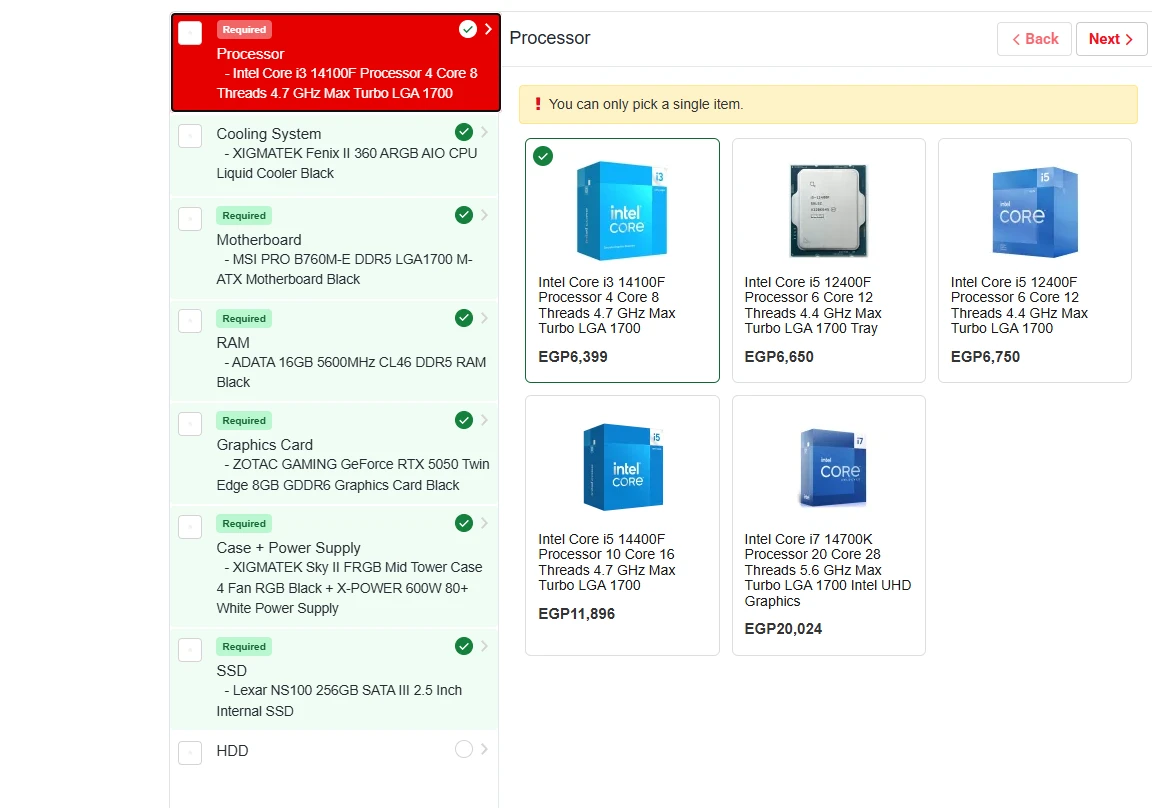Expand the HDD section chevron
This screenshot has height=808, width=1152.
(485, 749)
